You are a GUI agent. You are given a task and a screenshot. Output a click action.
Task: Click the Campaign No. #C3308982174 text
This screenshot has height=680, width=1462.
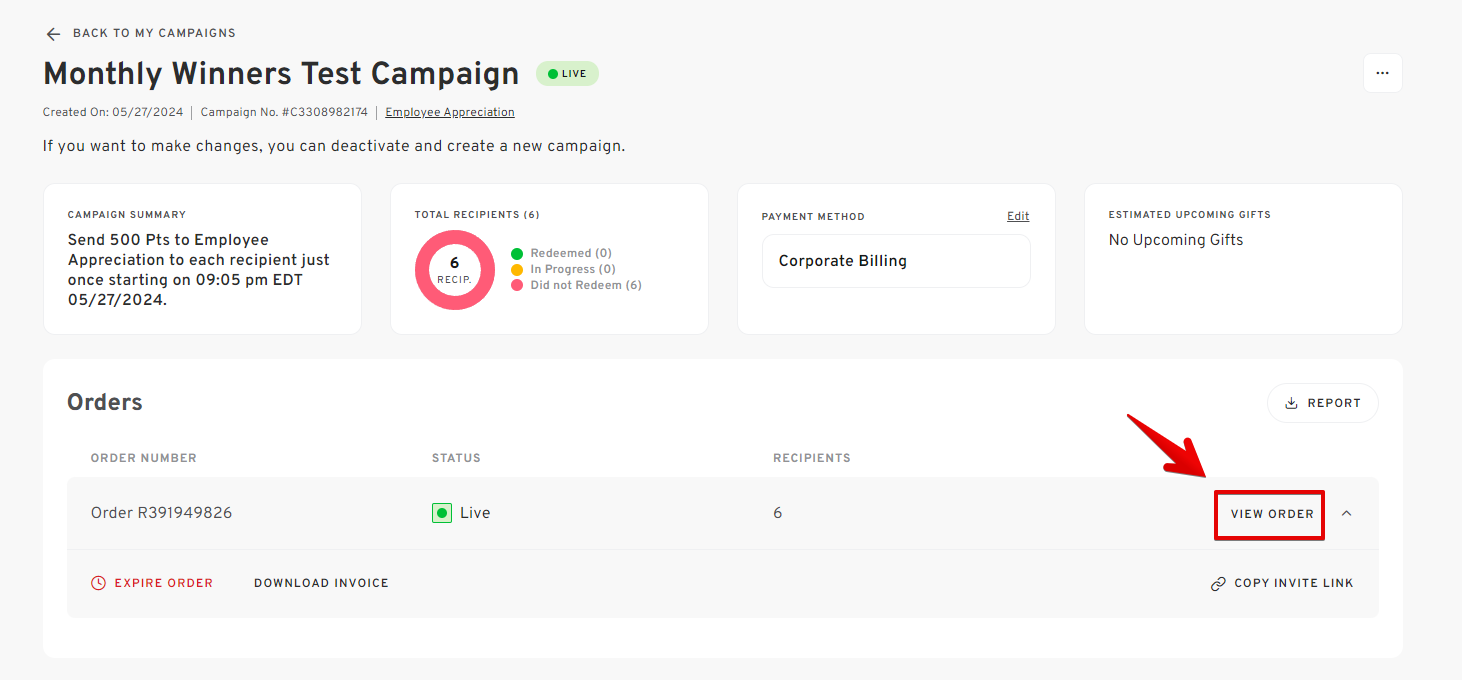[x=284, y=113]
